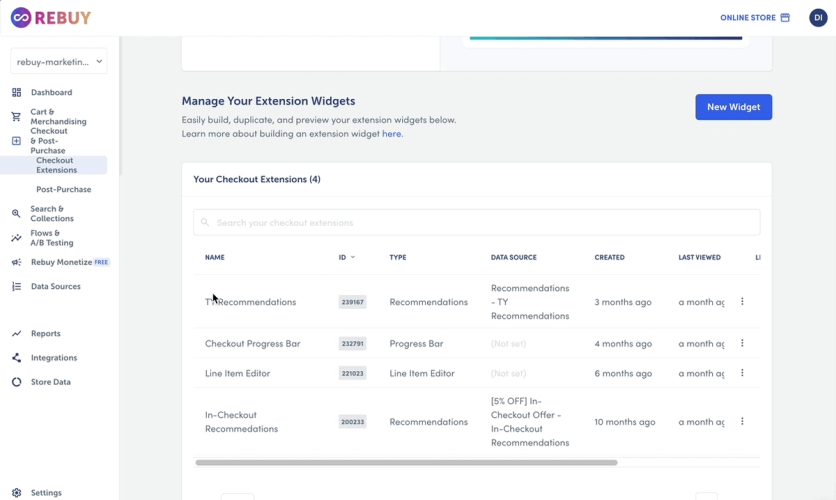Open Search & Collections menu item
Viewport: 836px width, 500px height.
tap(52, 214)
